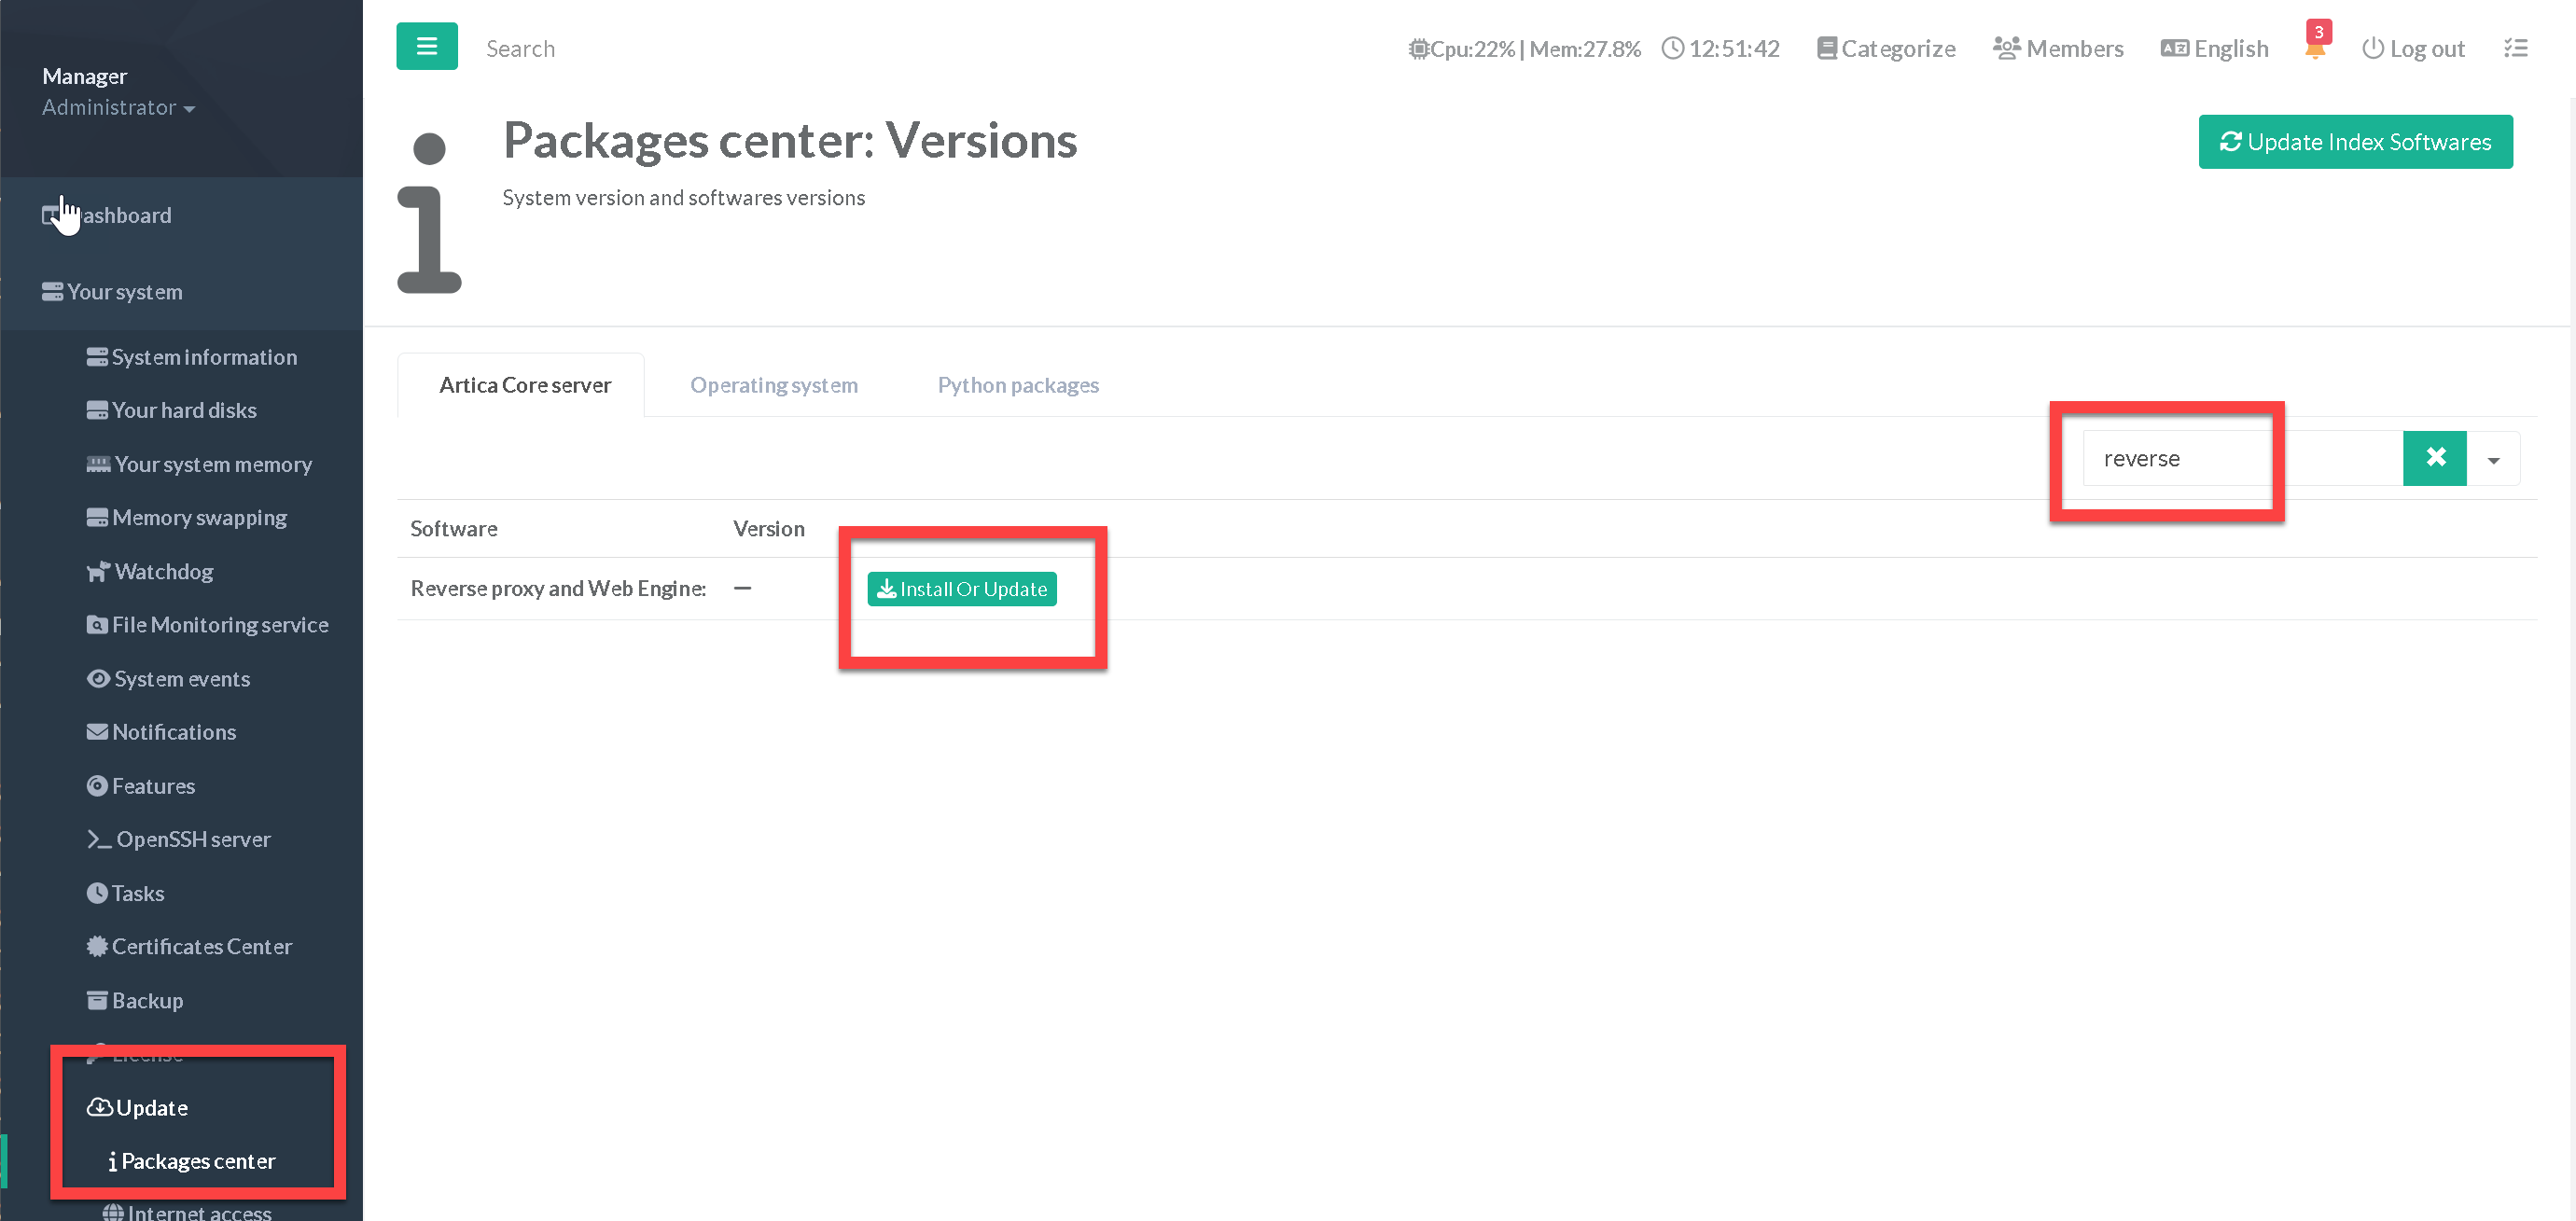The width and height of the screenshot is (2576, 1221).
Task: Click Update Index Softwares button
Action: pyautogui.click(x=2354, y=142)
